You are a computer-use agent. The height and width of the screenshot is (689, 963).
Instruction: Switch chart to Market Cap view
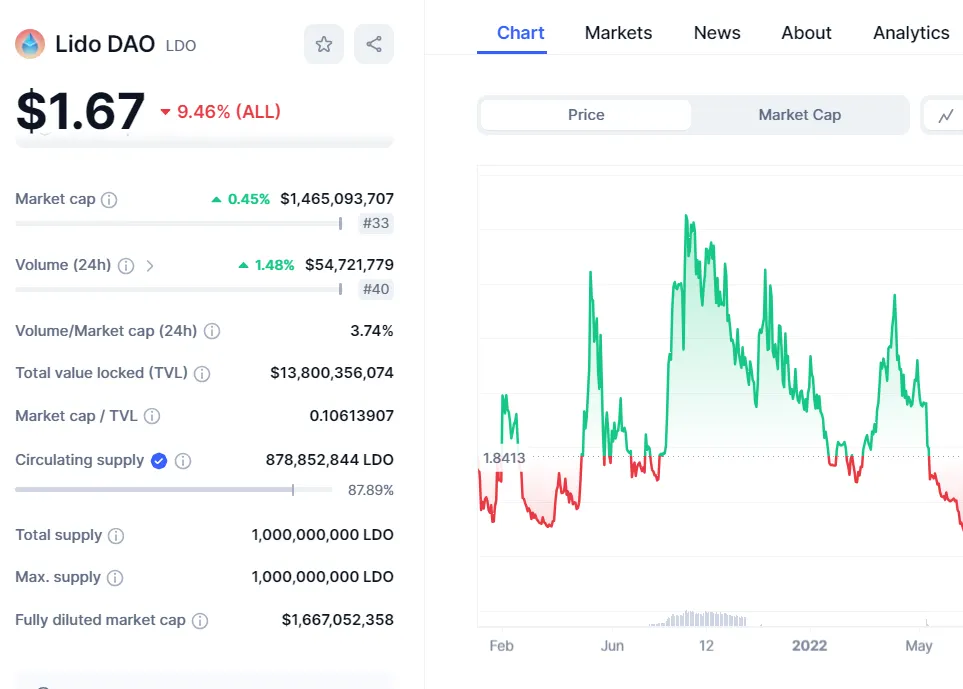799,115
